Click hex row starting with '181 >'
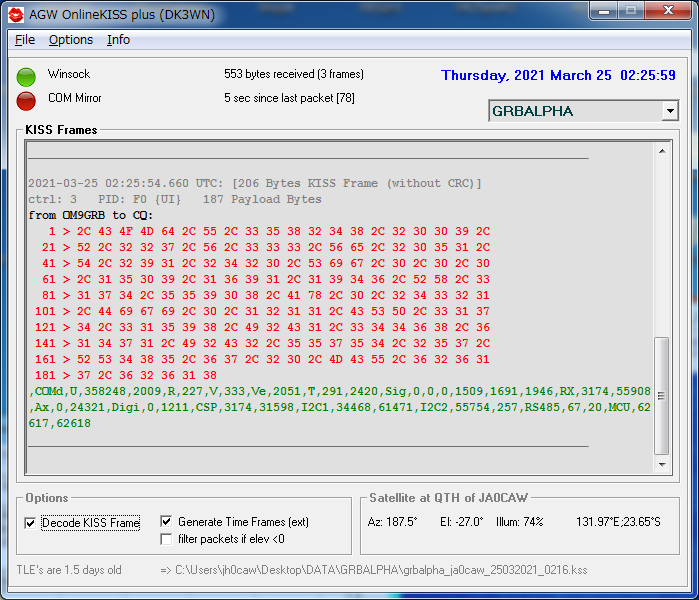This screenshot has width=699, height=600. [x=126, y=376]
